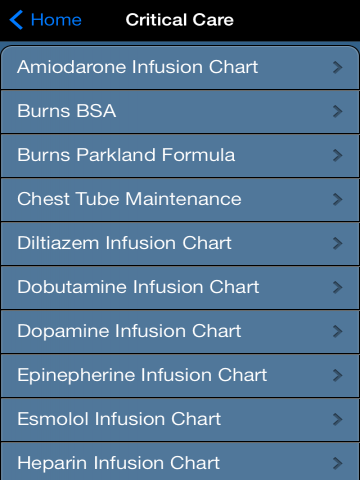The height and width of the screenshot is (480, 360).
Task: Tap chevron beside Burns Parkland Formula
Action: tap(337, 155)
